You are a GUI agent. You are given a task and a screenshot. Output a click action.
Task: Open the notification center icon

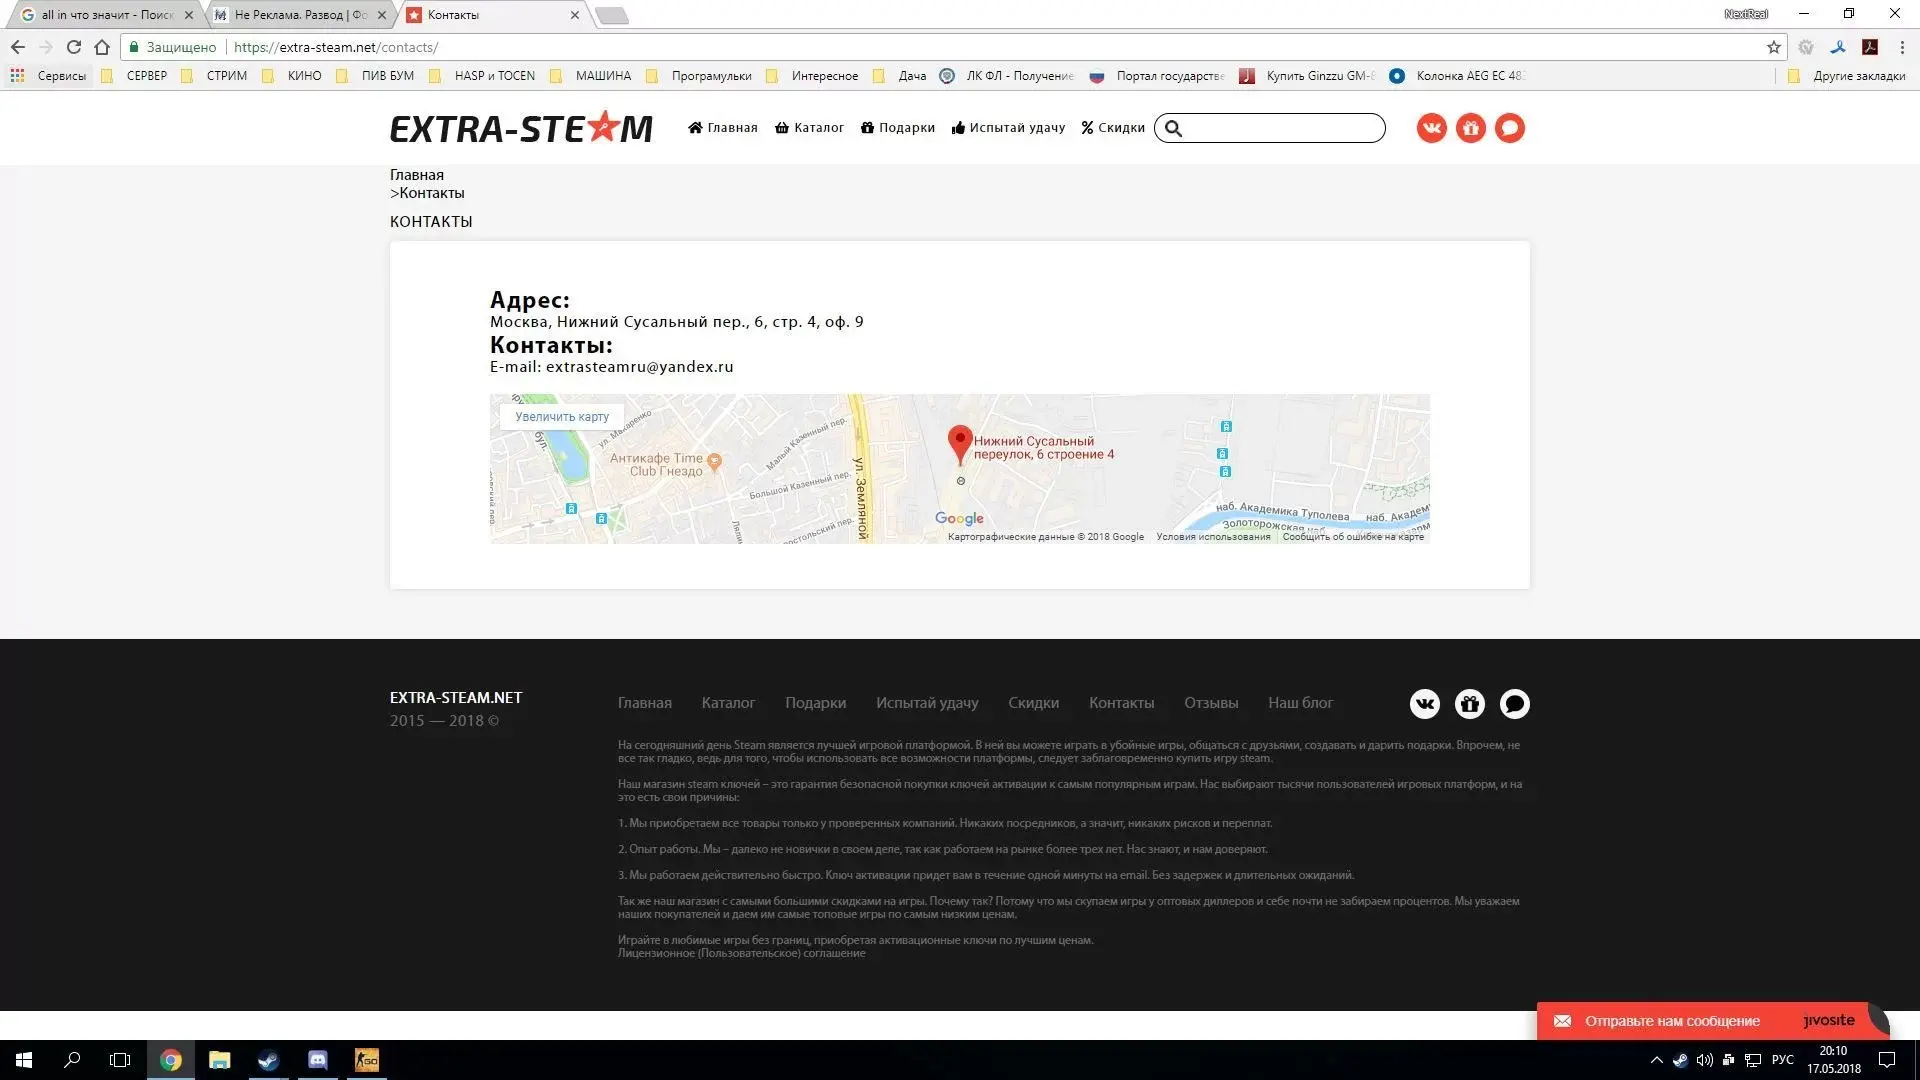click(1887, 1060)
